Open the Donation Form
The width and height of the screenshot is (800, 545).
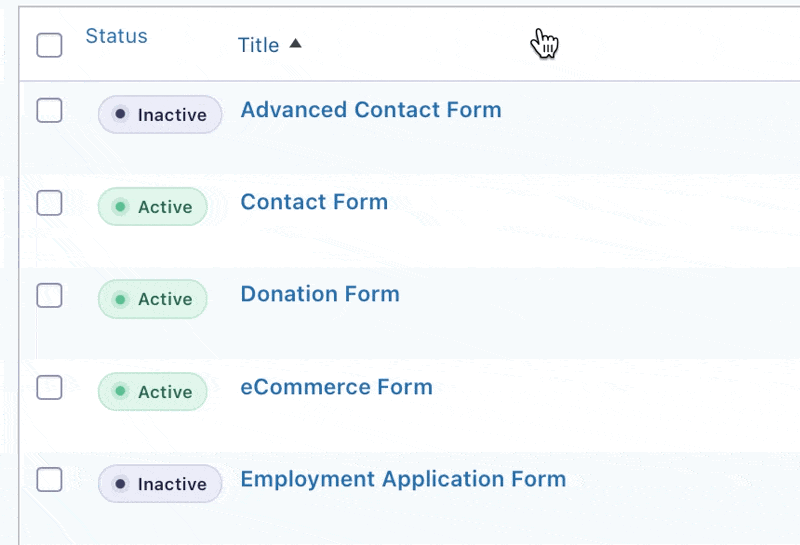pos(320,294)
